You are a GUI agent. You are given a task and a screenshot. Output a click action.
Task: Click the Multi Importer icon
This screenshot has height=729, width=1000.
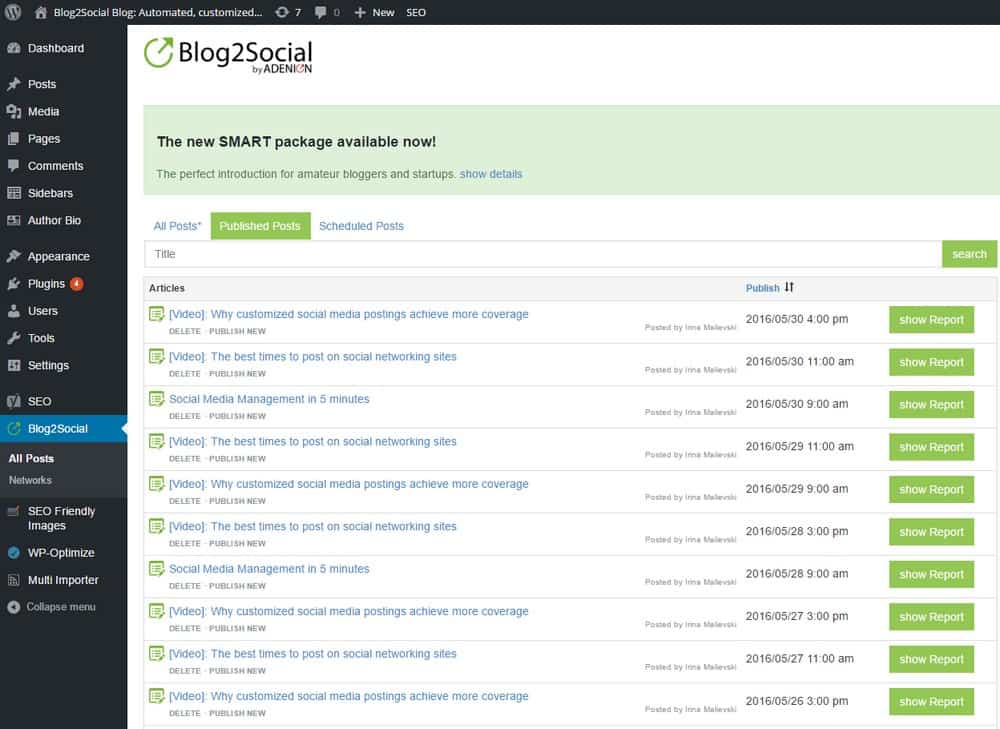tap(13, 580)
